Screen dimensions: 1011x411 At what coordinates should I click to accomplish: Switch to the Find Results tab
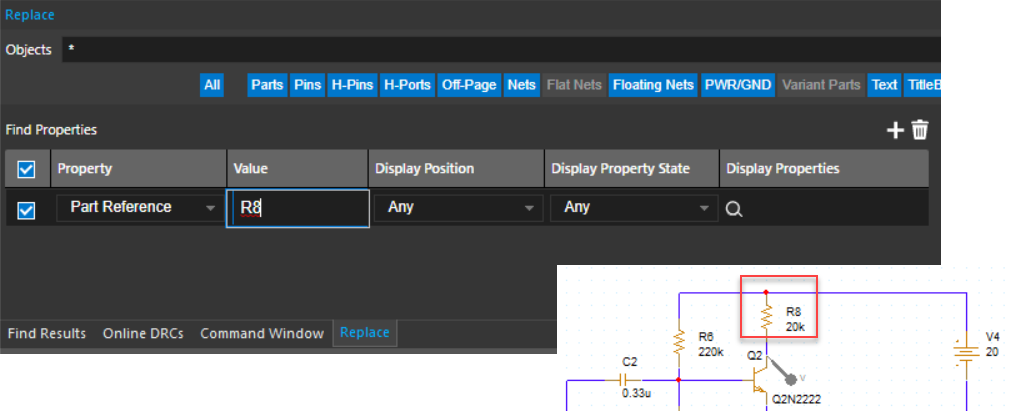coord(46,333)
